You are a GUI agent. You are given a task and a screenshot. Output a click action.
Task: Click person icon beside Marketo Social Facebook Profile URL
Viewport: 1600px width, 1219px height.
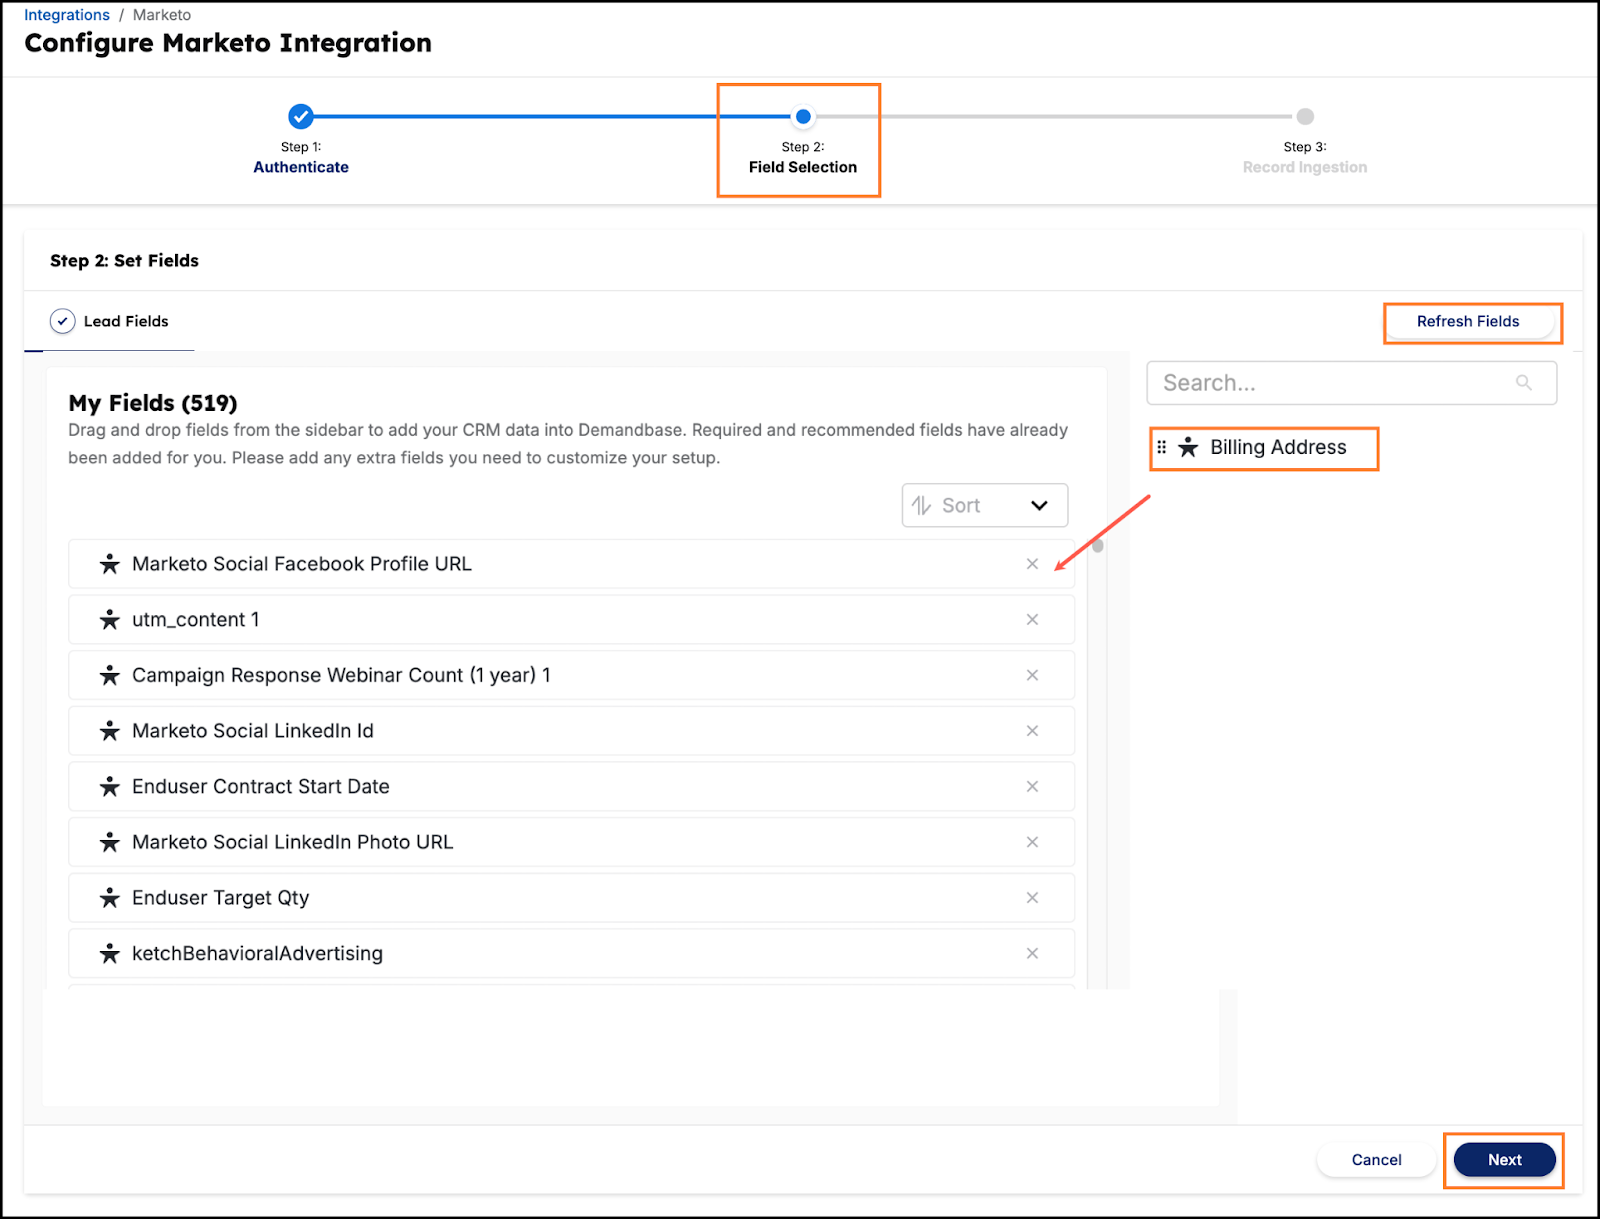coord(110,564)
